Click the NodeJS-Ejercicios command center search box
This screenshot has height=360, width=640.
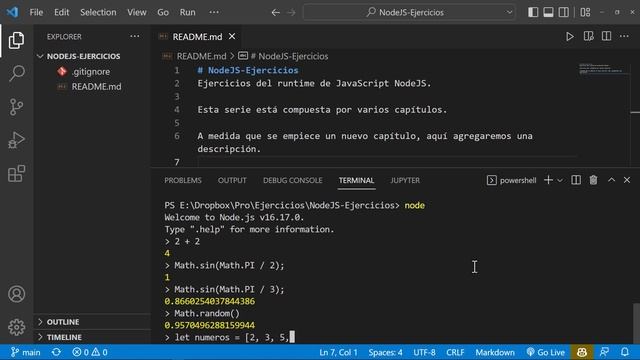pos(409,12)
